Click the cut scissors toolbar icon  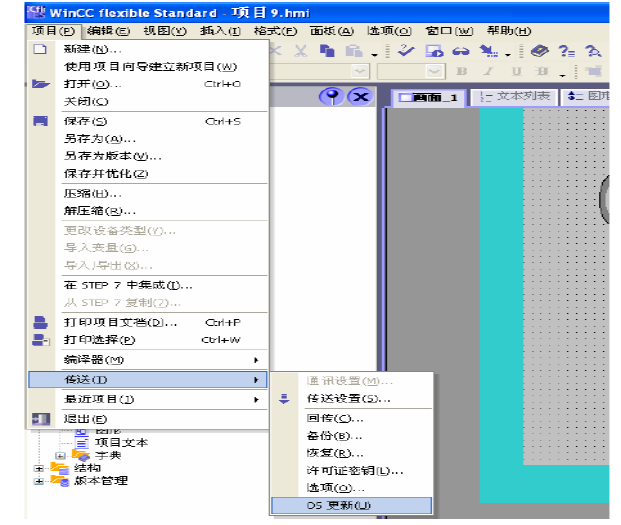click(301, 51)
